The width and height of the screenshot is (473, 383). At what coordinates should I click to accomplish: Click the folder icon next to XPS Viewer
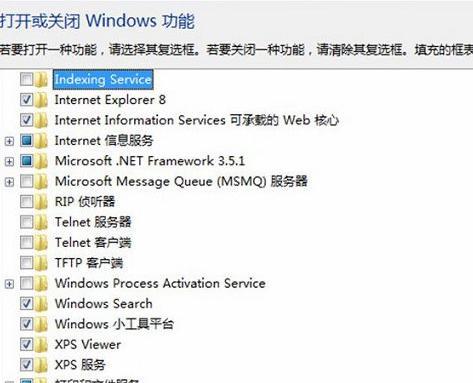pyautogui.click(x=41, y=344)
